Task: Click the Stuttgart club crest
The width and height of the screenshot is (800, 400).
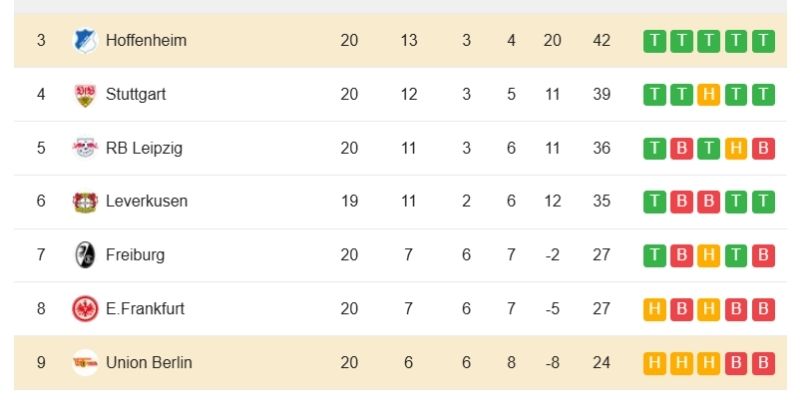Action: point(85,95)
